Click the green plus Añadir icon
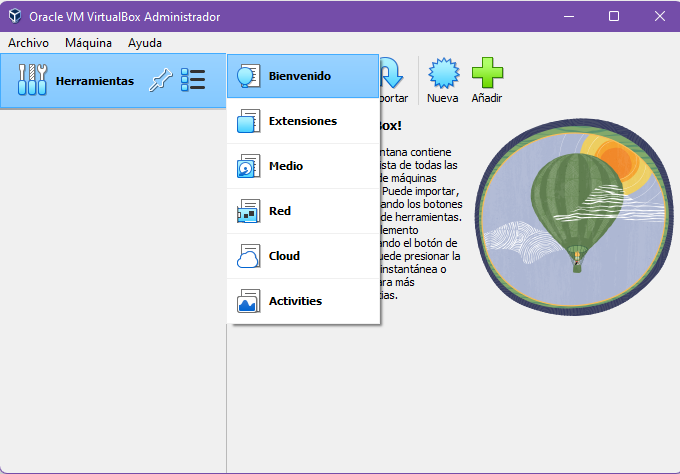The image size is (680, 474). [x=487, y=73]
